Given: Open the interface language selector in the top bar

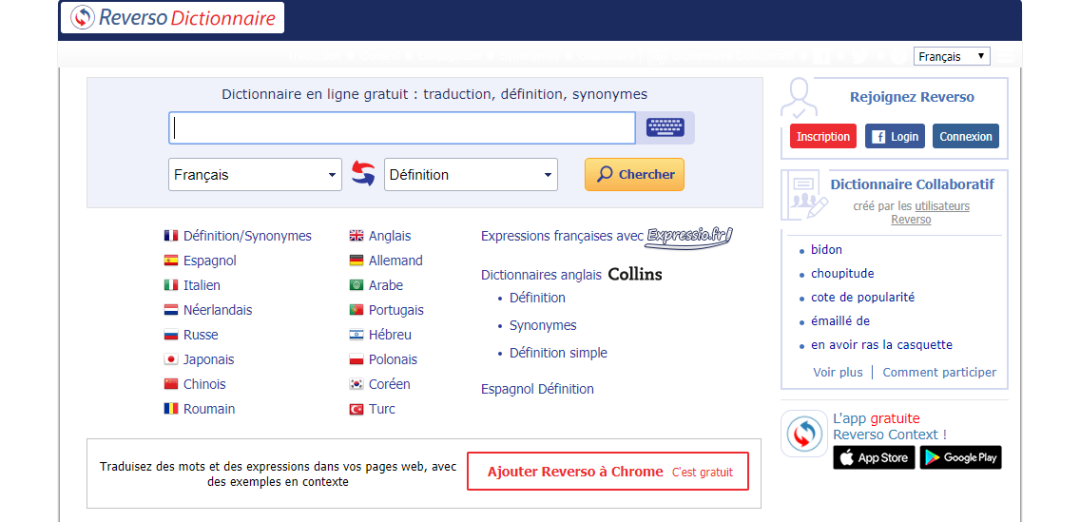Looking at the screenshot, I should 952,56.
